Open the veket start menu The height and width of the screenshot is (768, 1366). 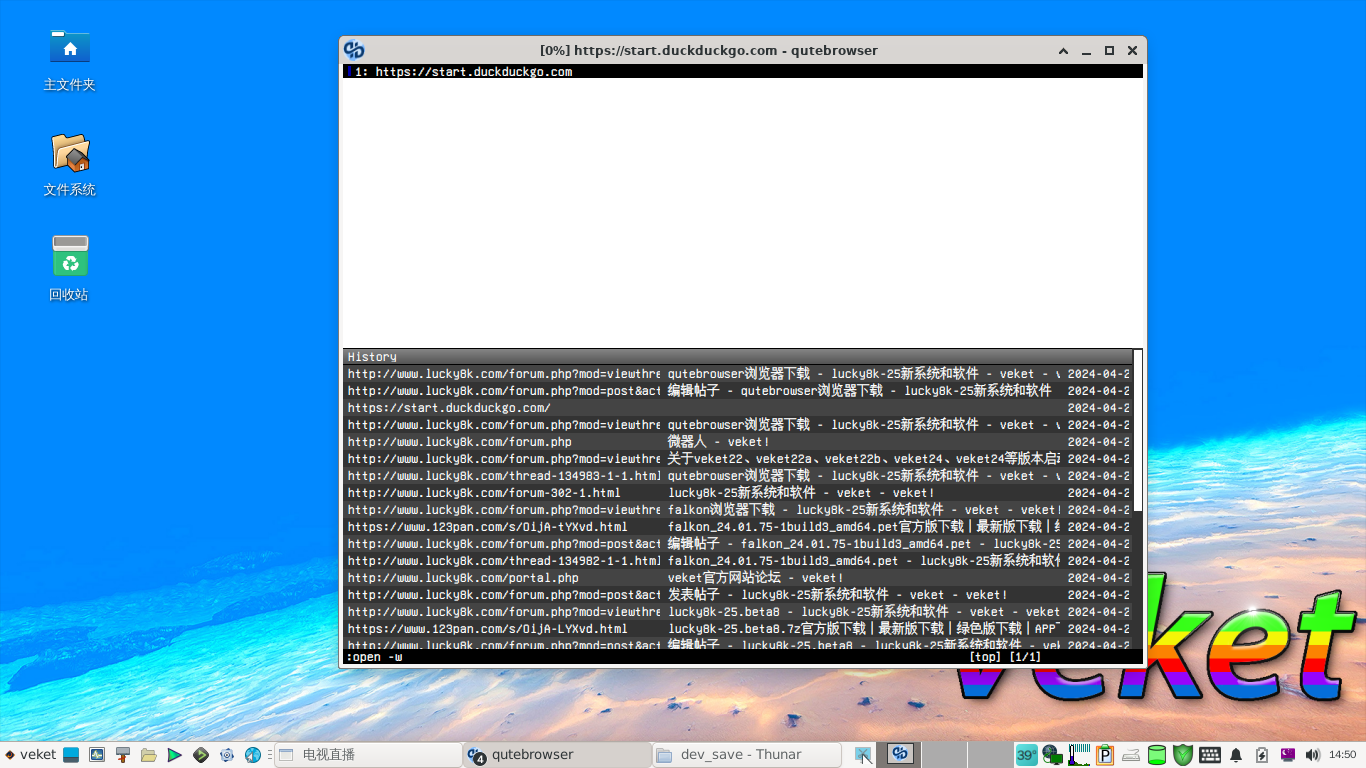click(x=30, y=755)
